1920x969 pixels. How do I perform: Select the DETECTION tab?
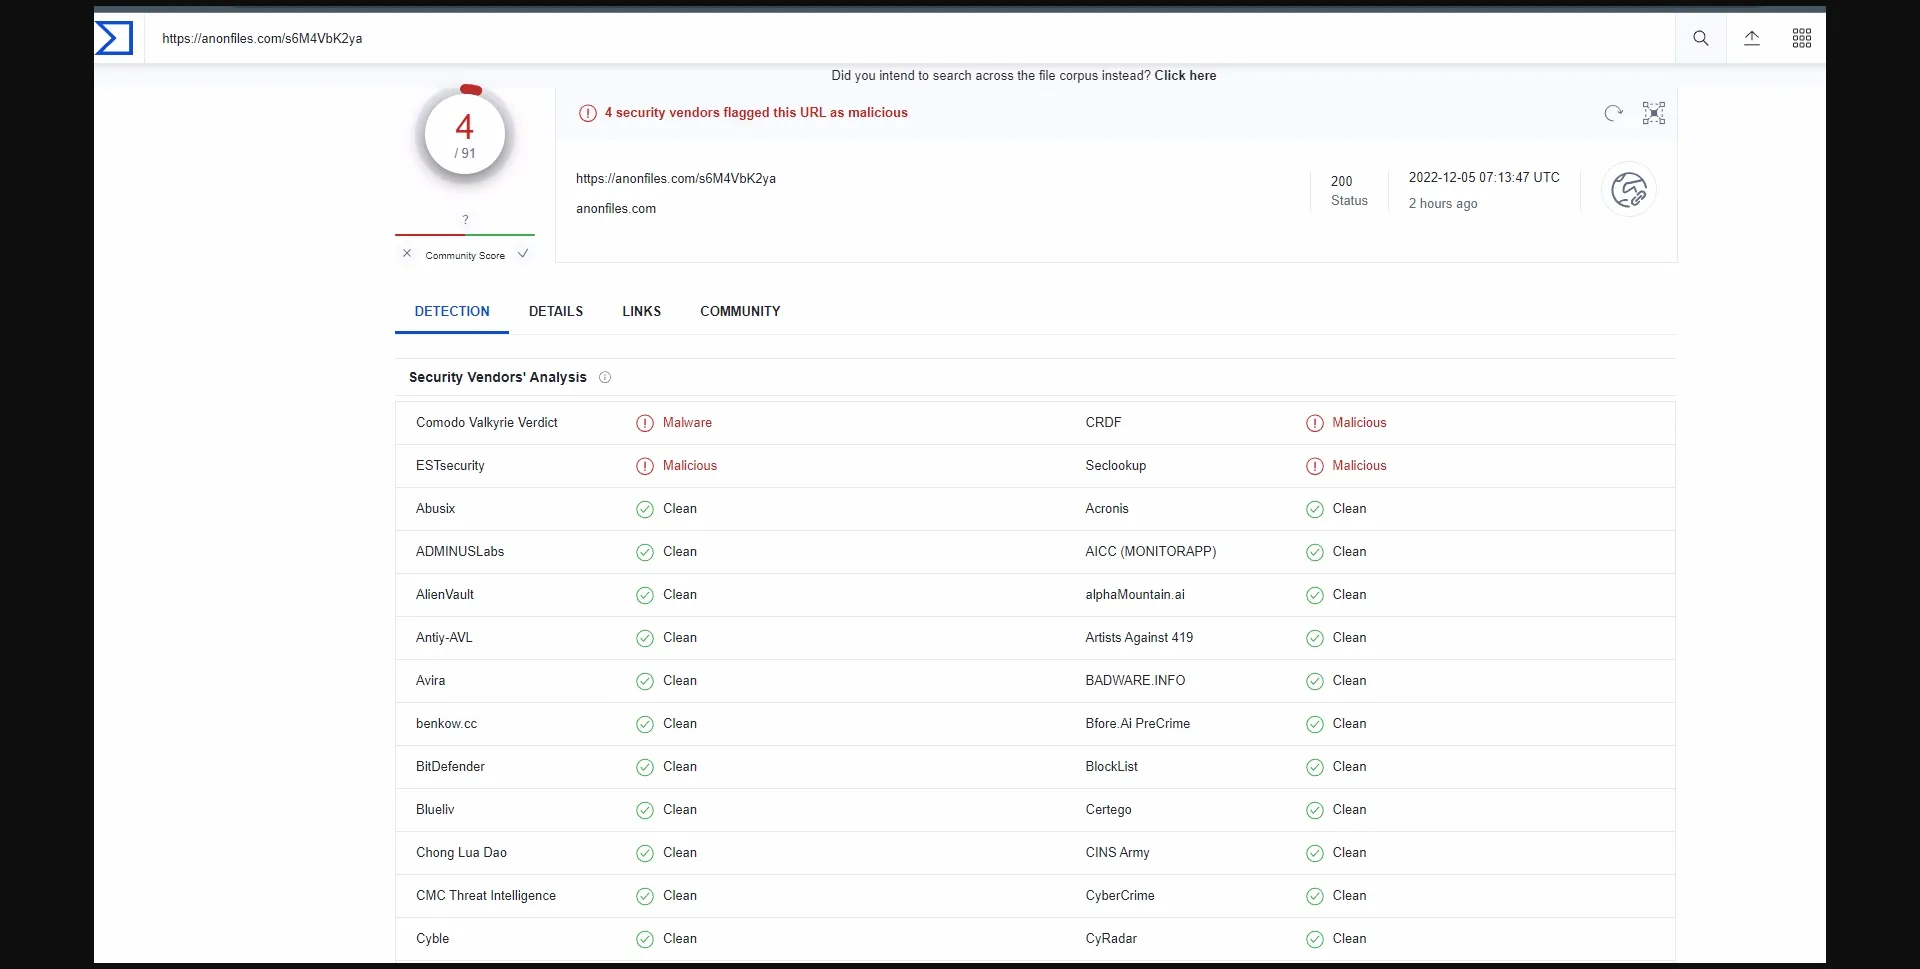(452, 311)
